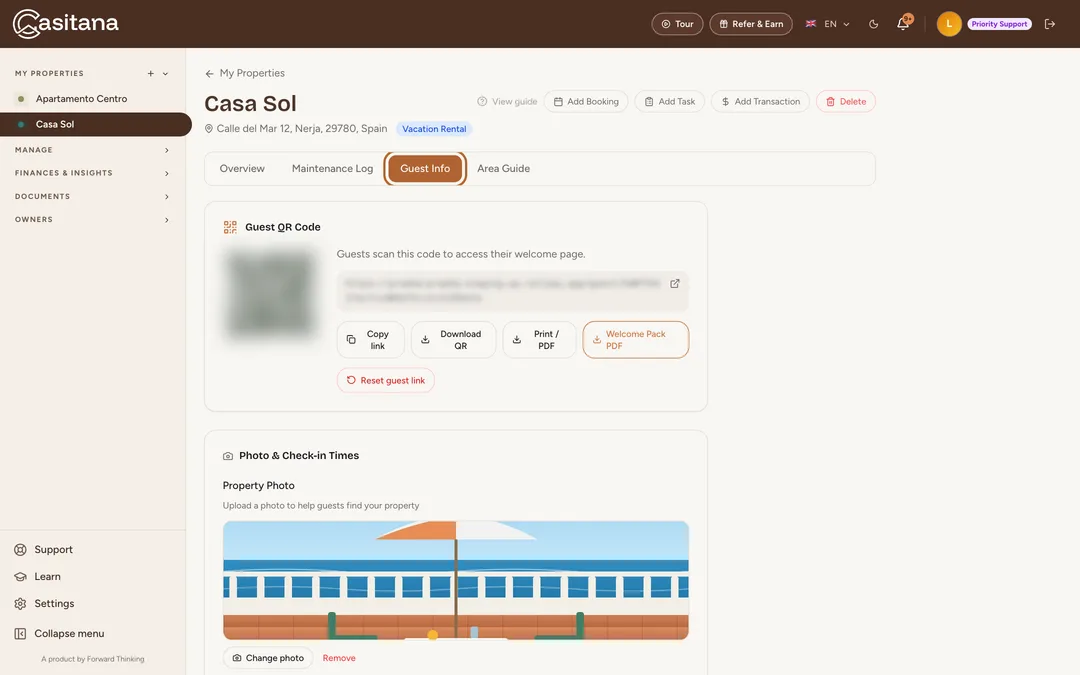Download the Welcome Pack PDF
The image size is (1080, 675).
coord(636,340)
